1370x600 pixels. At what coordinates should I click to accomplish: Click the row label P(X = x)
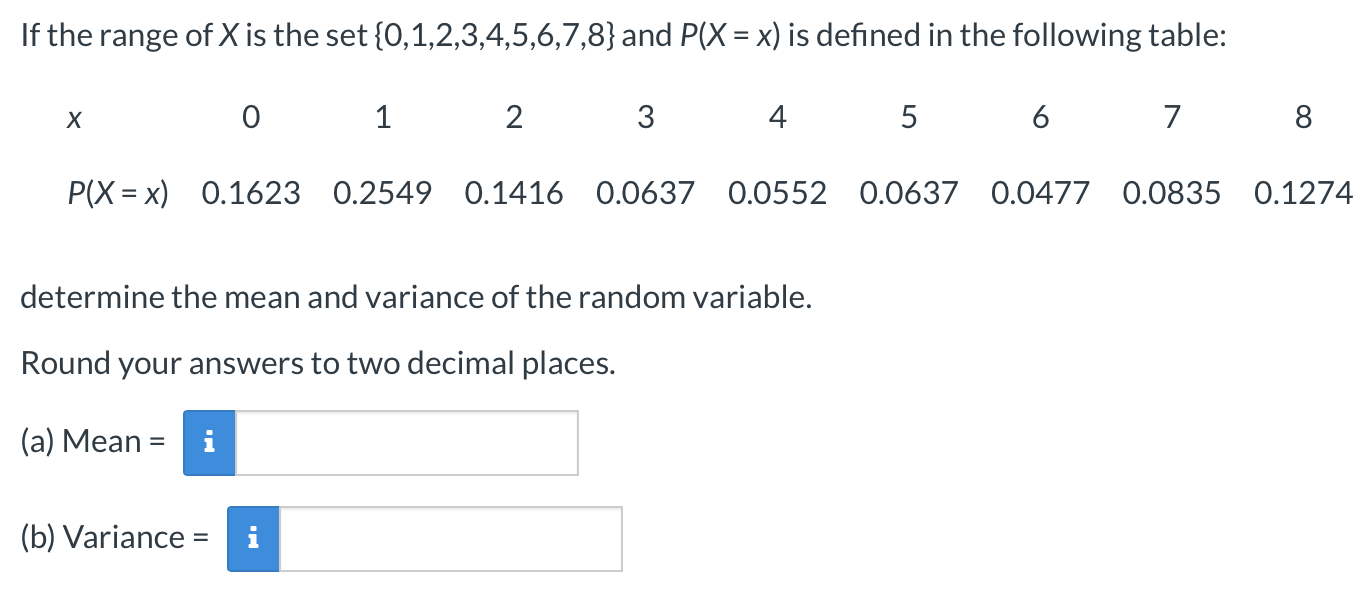119,193
